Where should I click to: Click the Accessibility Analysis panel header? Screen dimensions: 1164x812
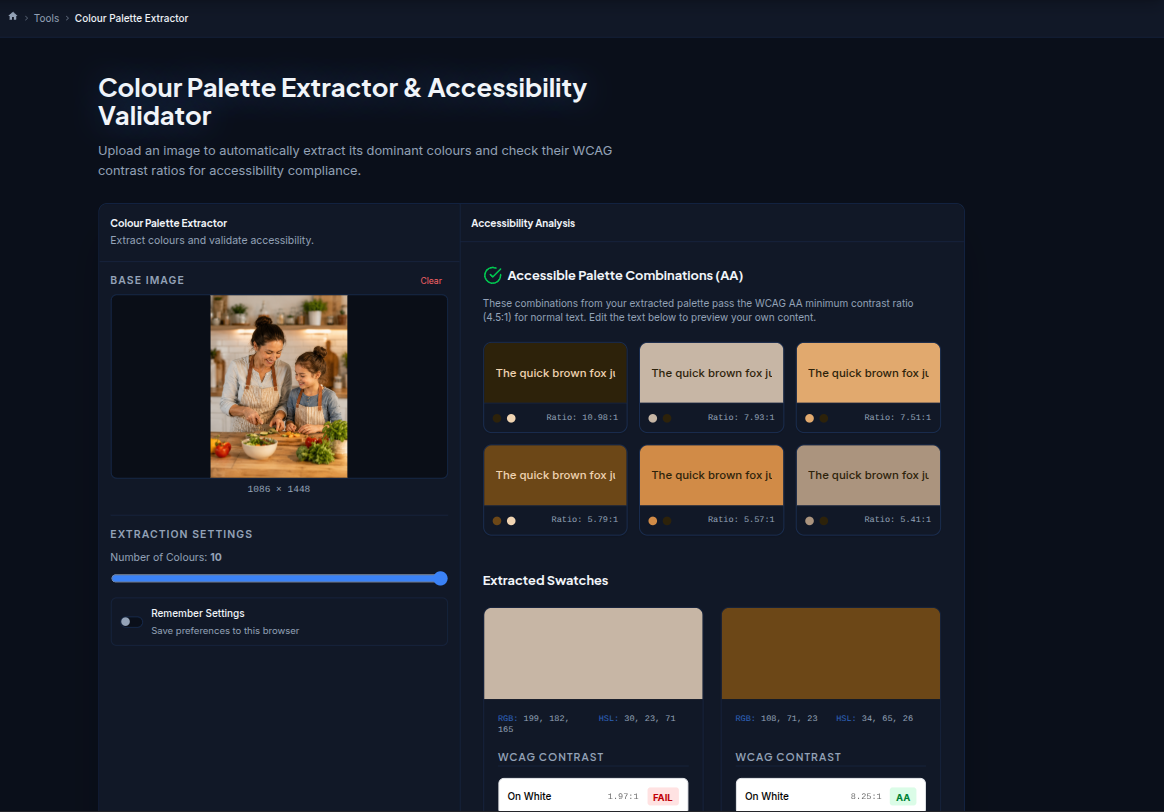[x=523, y=223]
